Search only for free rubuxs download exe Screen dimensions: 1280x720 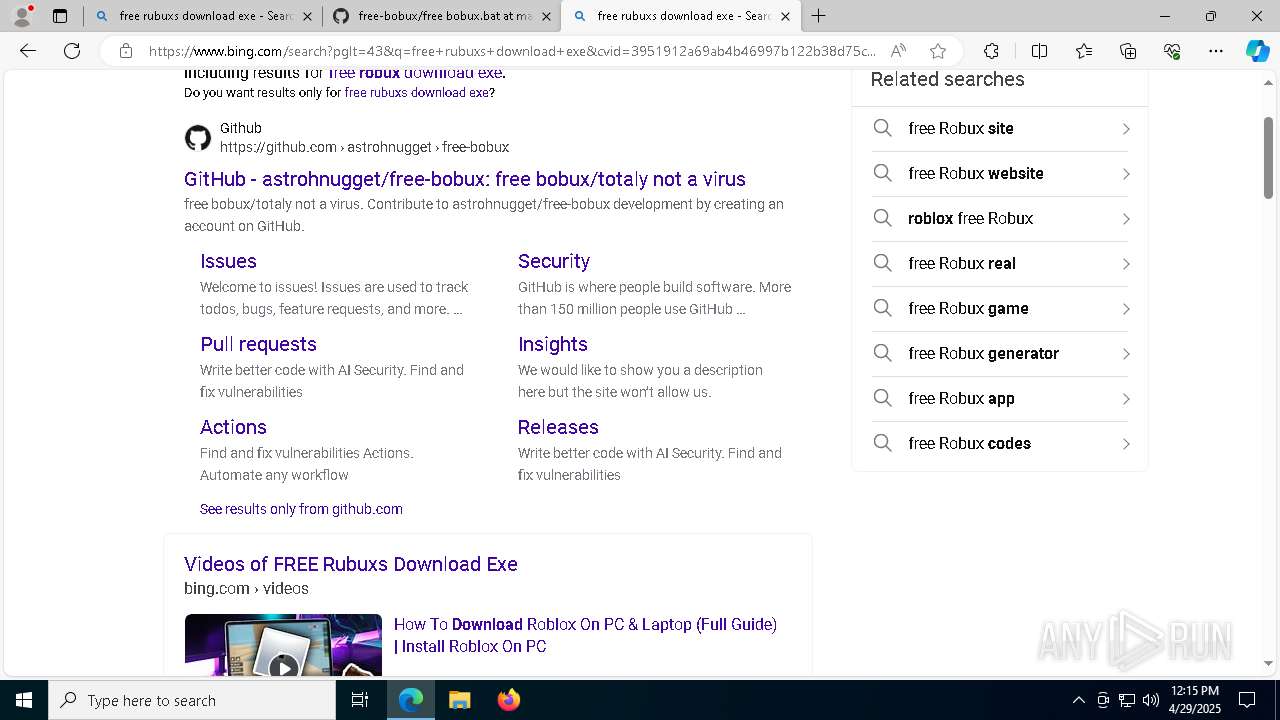tap(417, 92)
